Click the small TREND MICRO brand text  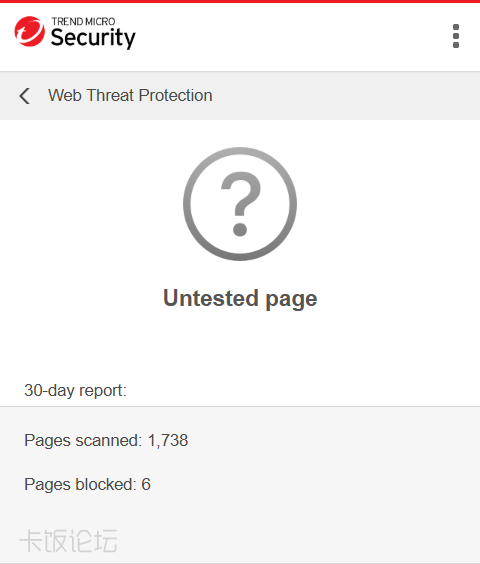point(83,22)
